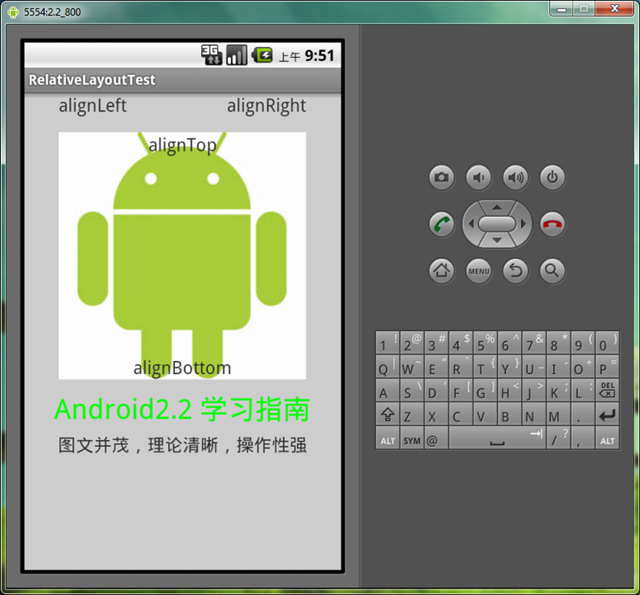Click the SYM key
The image size is (640, 595).
coord(412,438)
